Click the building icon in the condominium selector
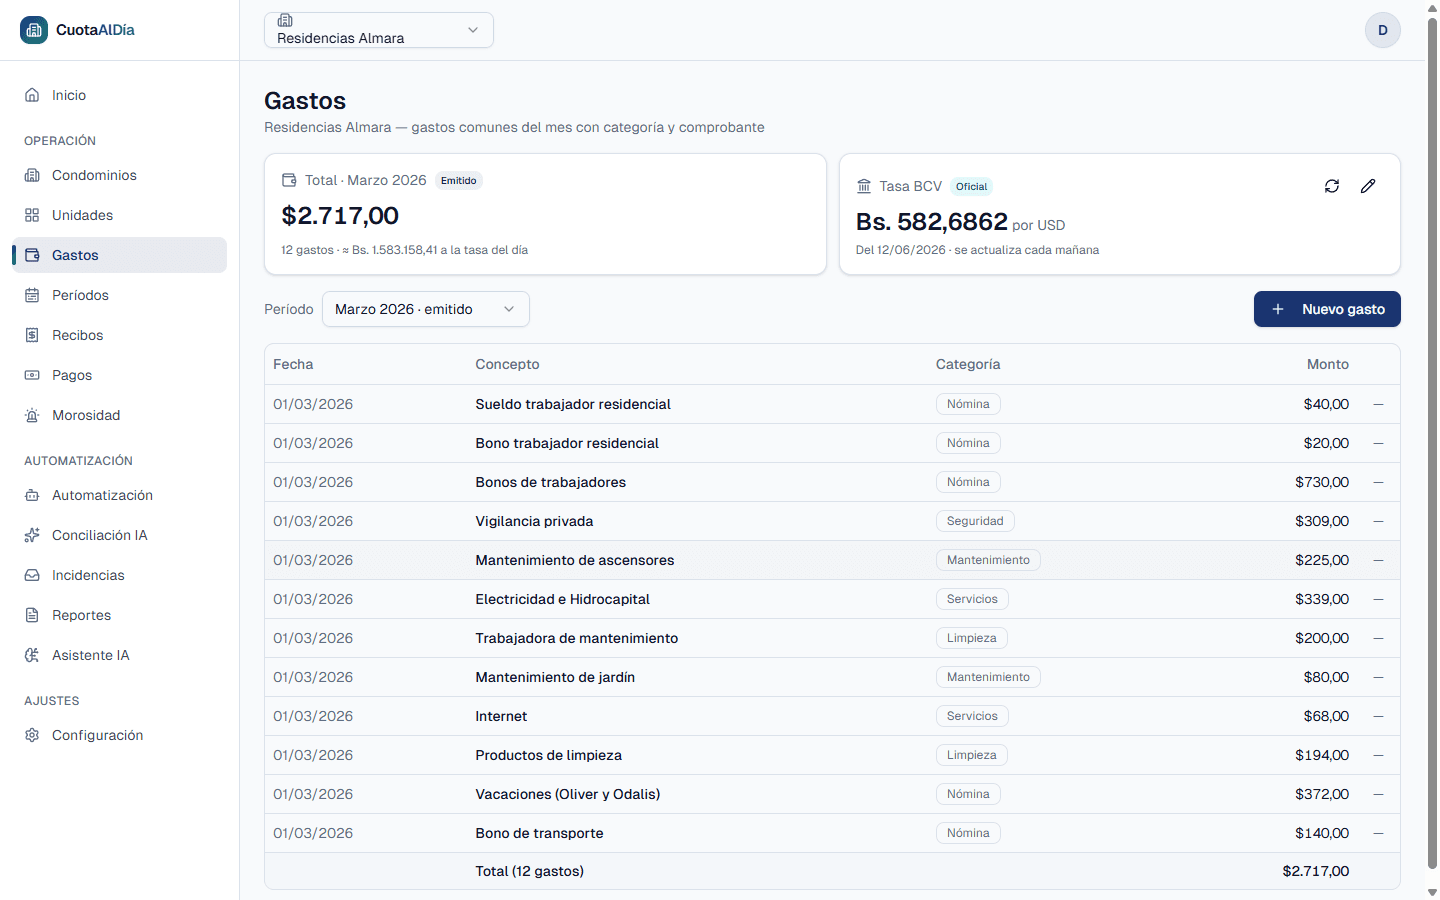Image resolution: width=1440 pixels, height=900 pixels. 285,20
